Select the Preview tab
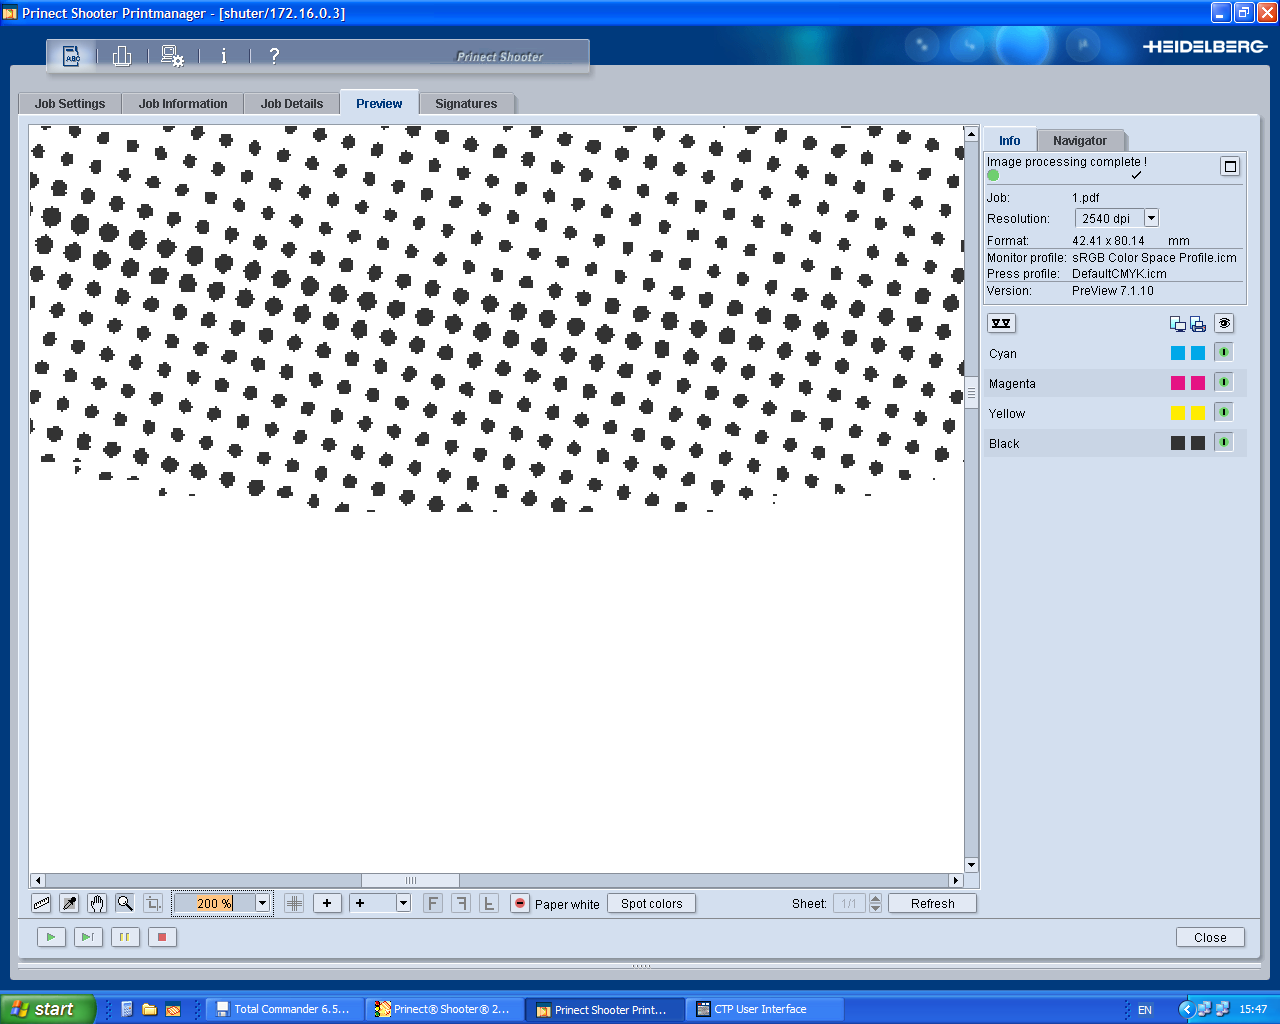The width and height of the screenshot is (1280, 1024). coord(379,104)
